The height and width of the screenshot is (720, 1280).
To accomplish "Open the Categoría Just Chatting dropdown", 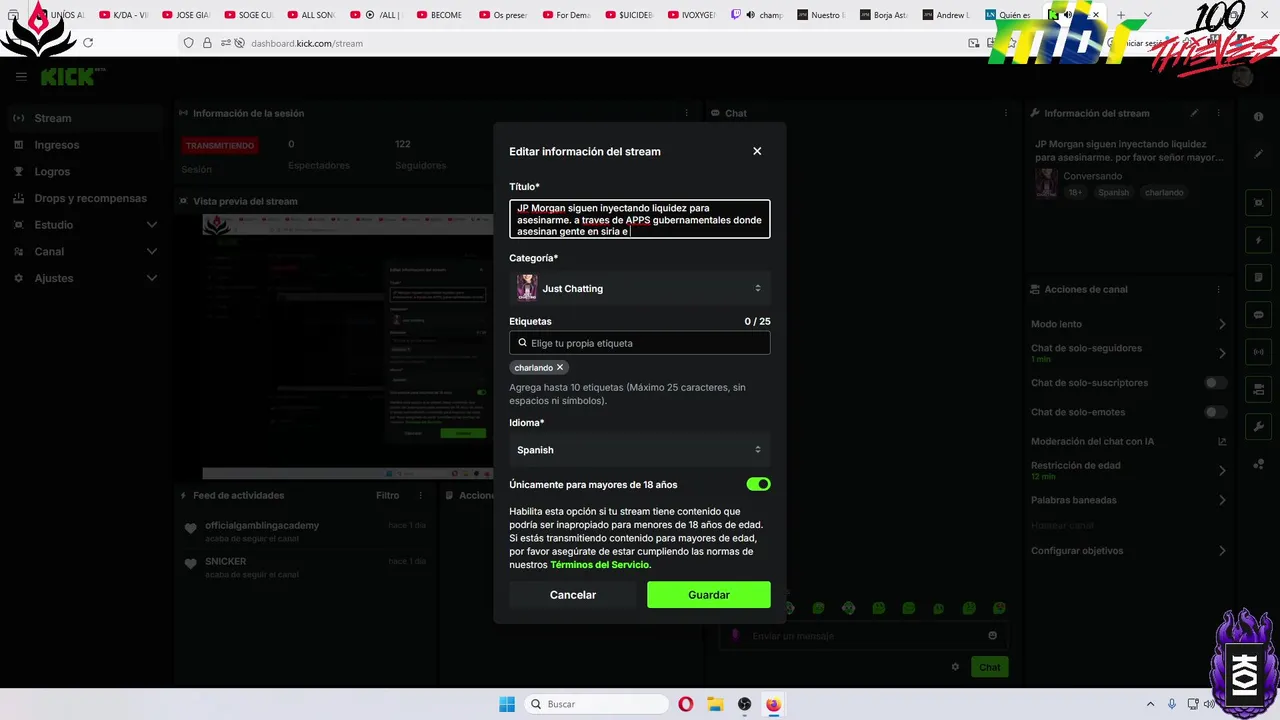I will click(x=640, y=288).
